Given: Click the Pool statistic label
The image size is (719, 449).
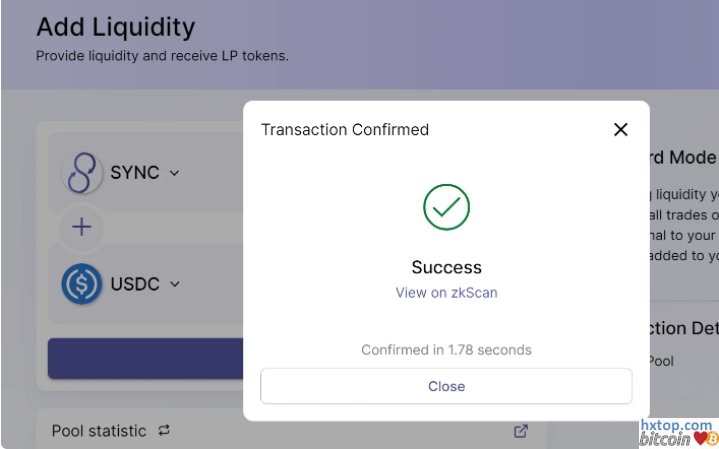Looking at the screenshot, I should [98, 431].
